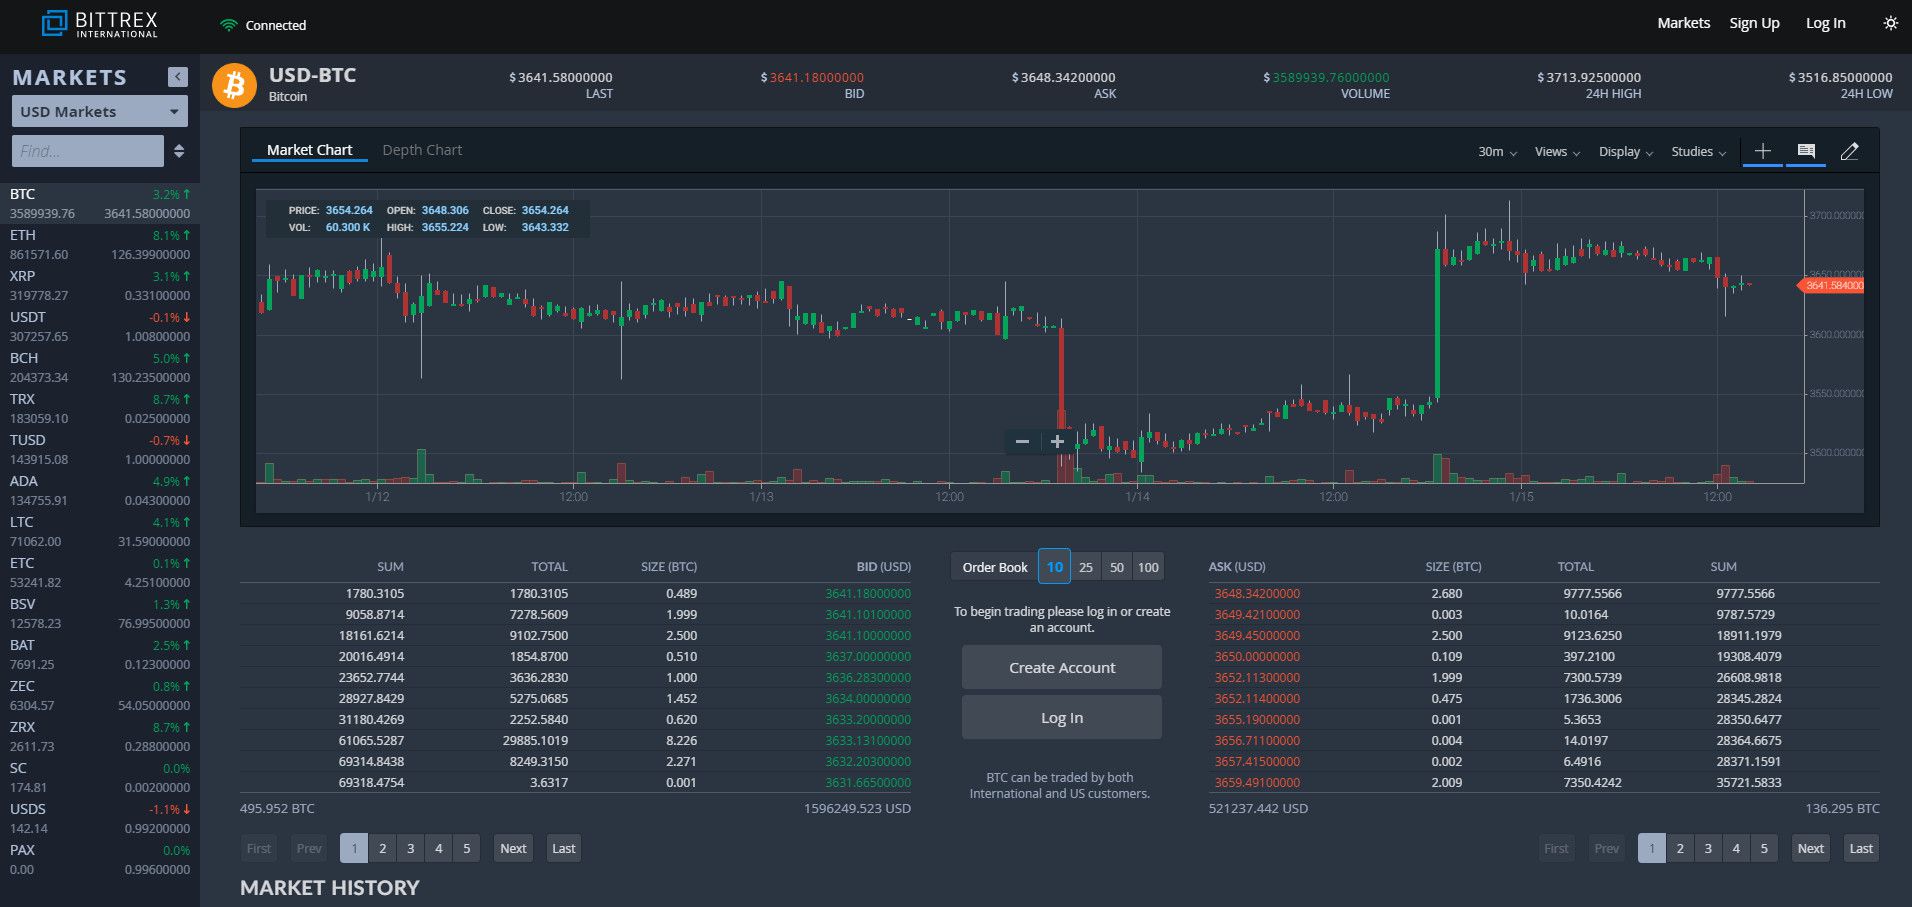Click the Order Book label
Viewport: 1912px width, 907px height.
995,567
